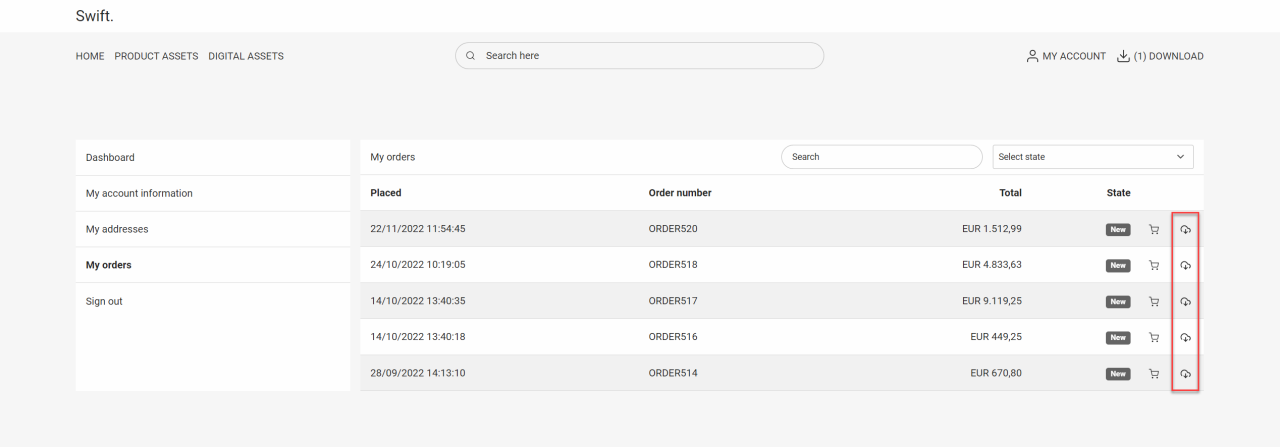The image size is (1280, 447).
Task: Open the (1) Download cart link
Action: (1160, 56)
